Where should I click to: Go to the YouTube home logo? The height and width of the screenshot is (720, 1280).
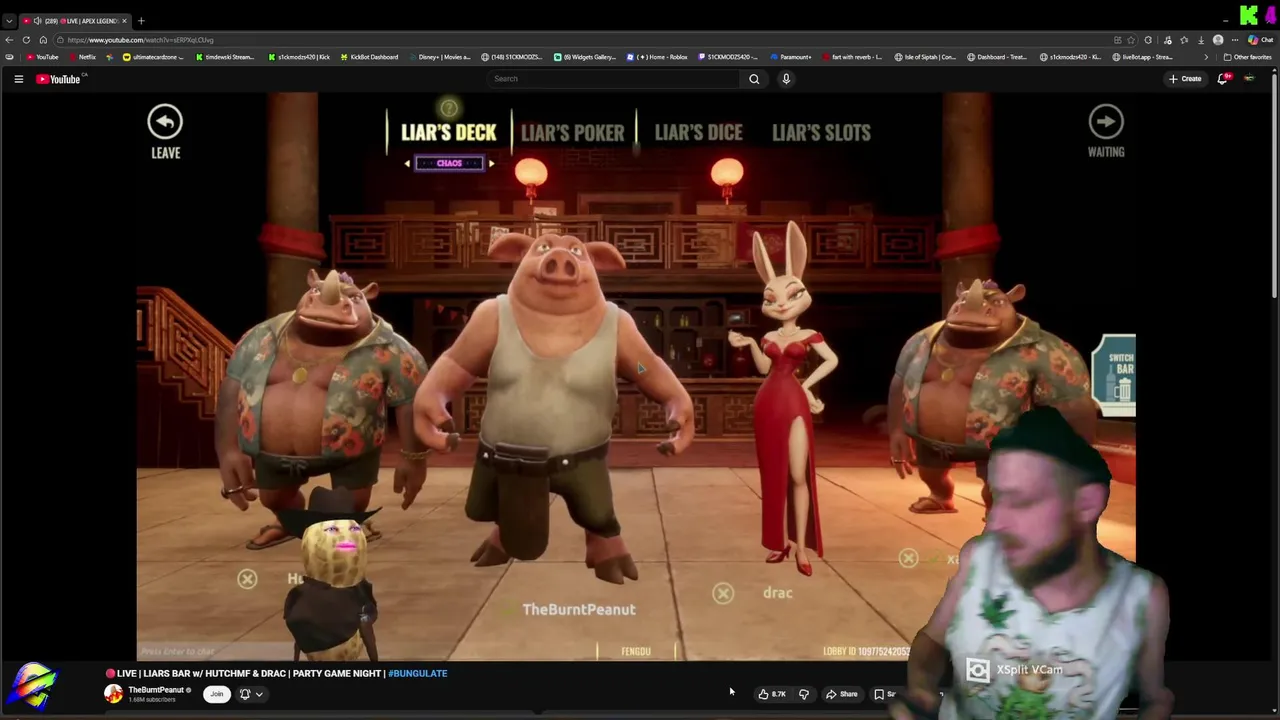pos(58,79)
